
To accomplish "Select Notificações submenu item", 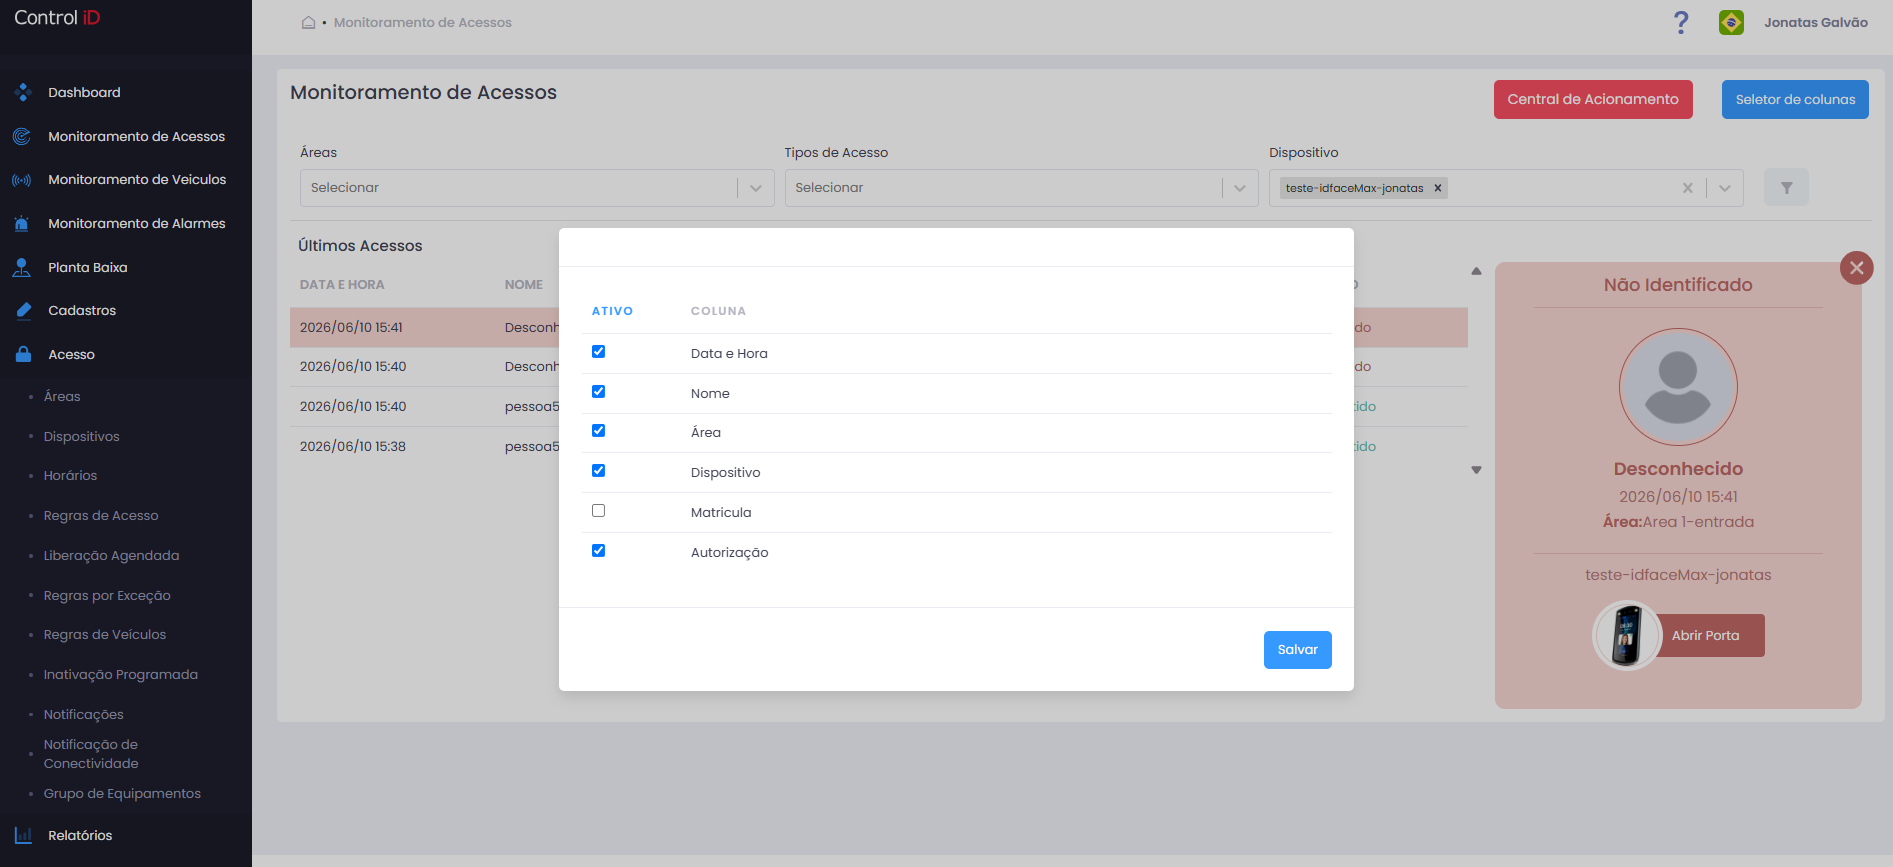I will 84,715.
